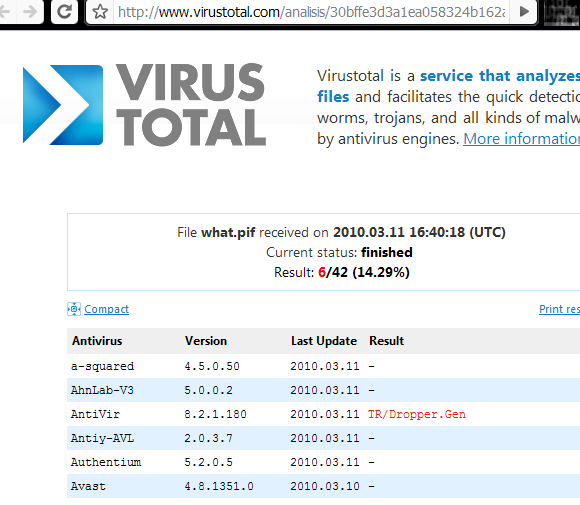Click the Compact view icon
This screenshot has width=580, height=505.
click(74, 309)
